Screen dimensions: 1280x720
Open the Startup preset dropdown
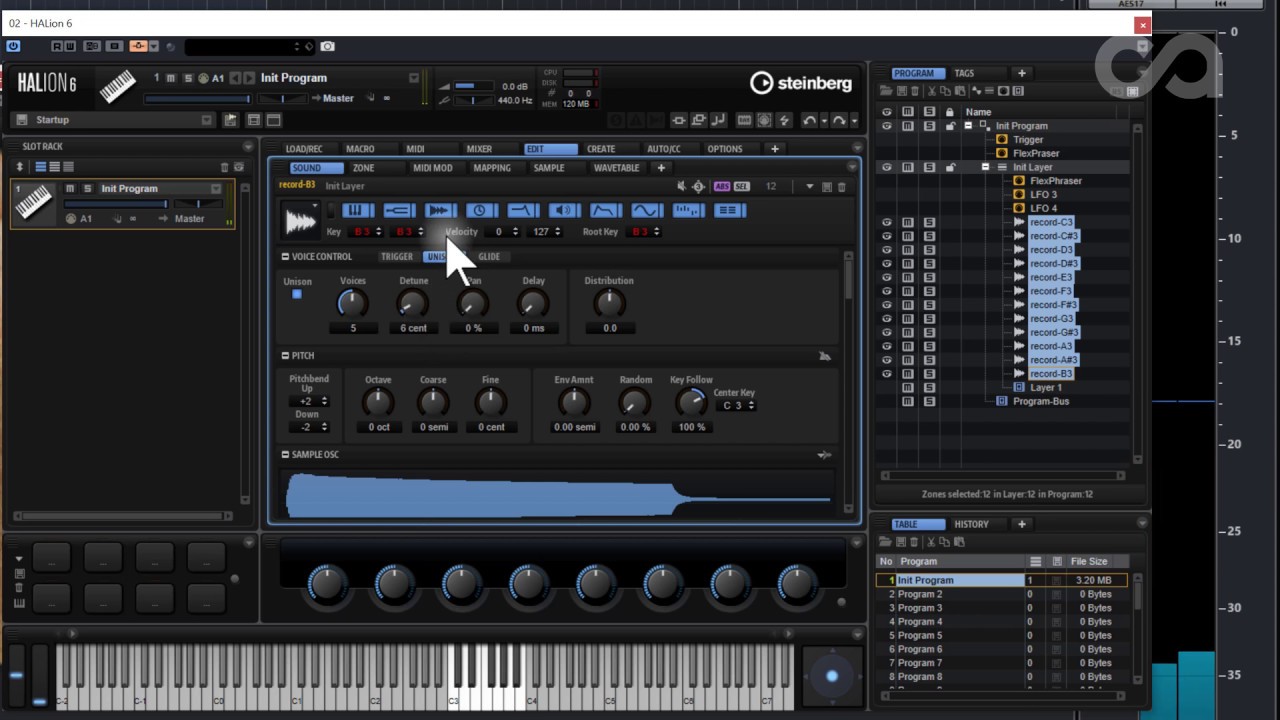pos(207,120)
